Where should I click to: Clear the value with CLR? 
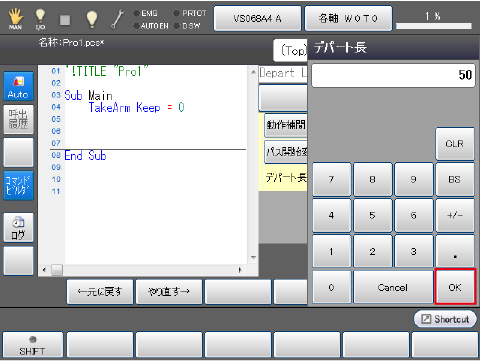point(455,144)
